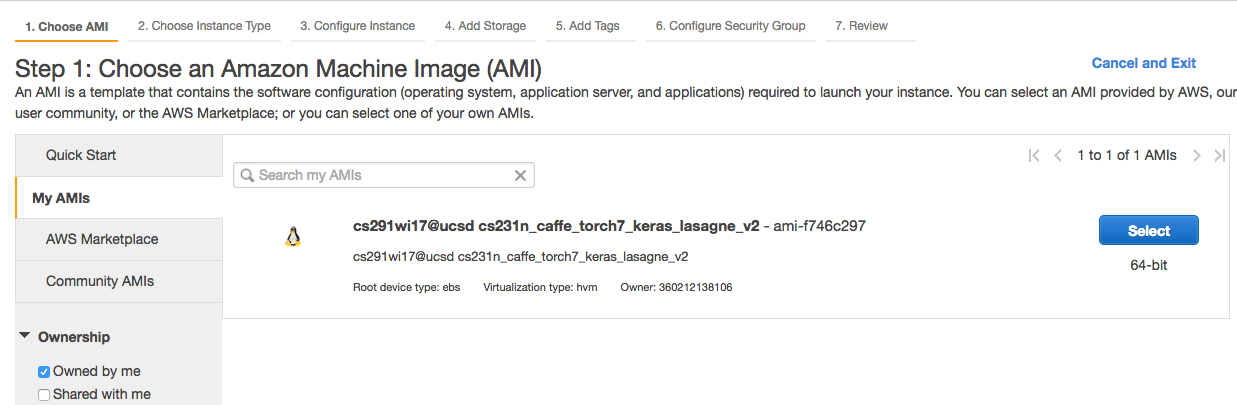Click the 1 to 1 of 1 AMIs text
The image size is (1237, 405).
click(x=1127, y=155)
